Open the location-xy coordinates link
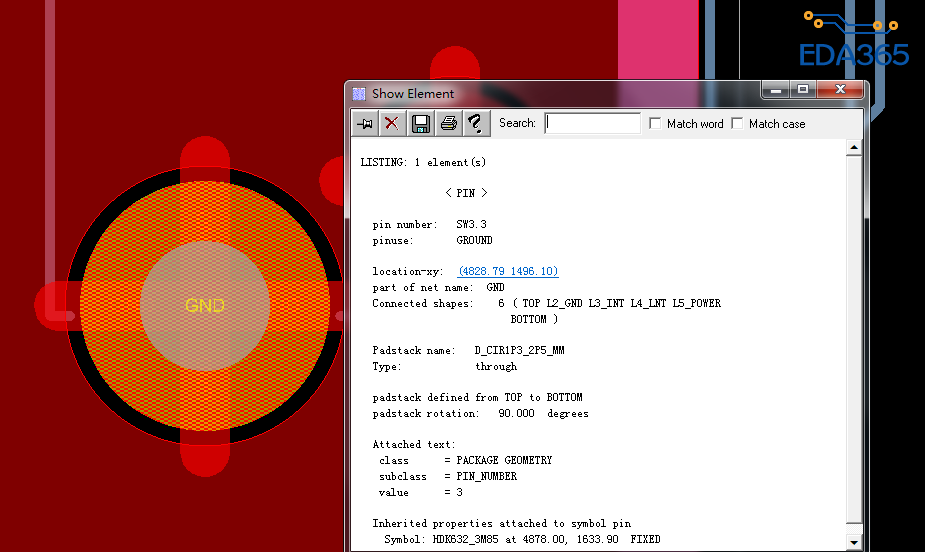The image size is (925, 552). pyautogui.click(x=508, y=271)
